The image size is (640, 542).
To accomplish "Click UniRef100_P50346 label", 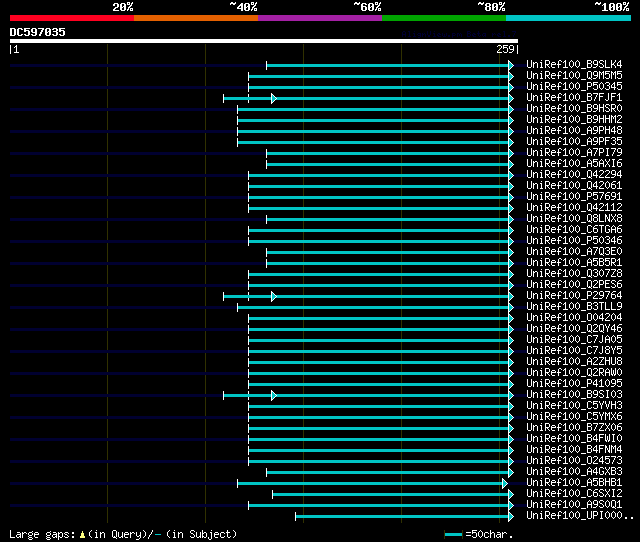I will tap(574, 241).
